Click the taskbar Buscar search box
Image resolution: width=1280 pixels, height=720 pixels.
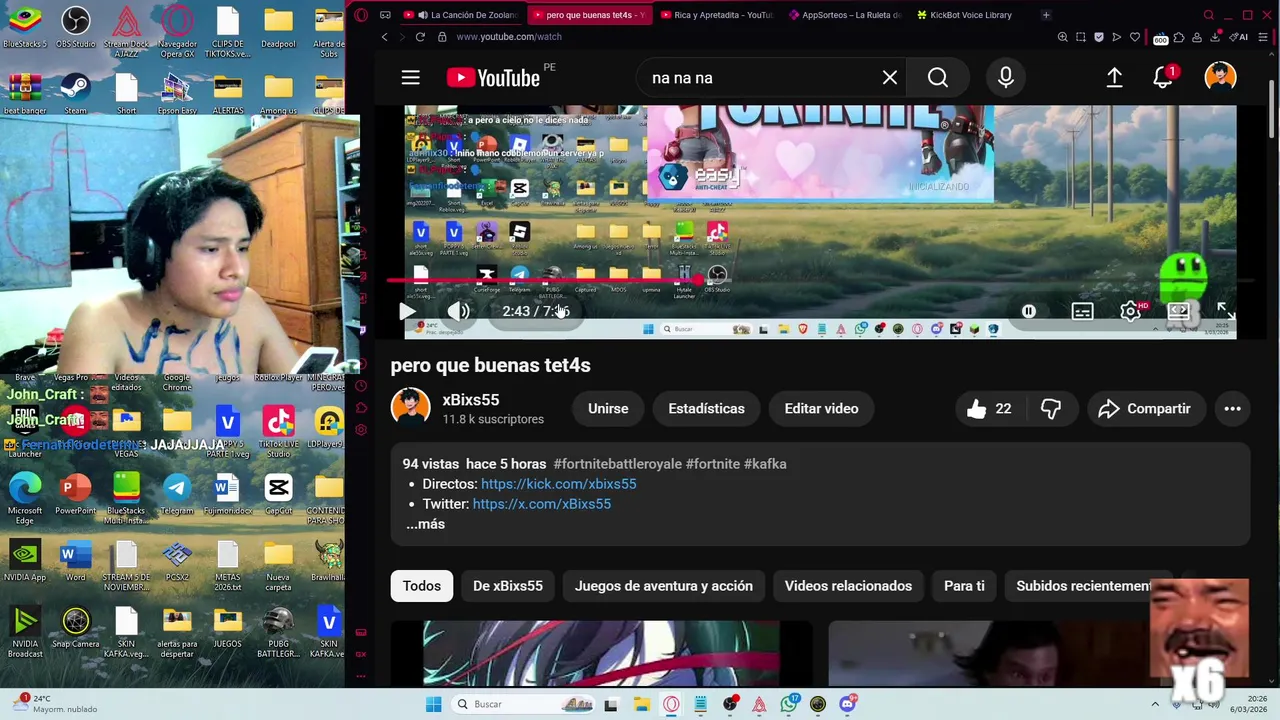tap(523, 704)
